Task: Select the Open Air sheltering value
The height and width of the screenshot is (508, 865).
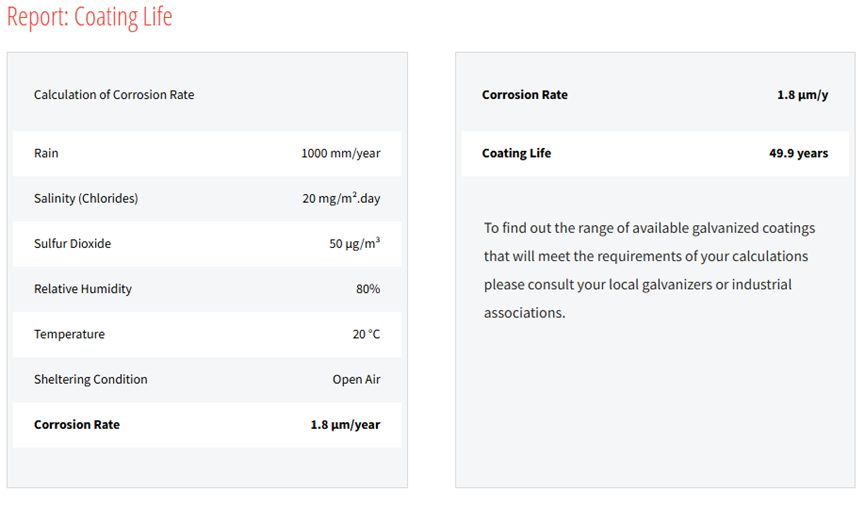Action: coord(356,380)
